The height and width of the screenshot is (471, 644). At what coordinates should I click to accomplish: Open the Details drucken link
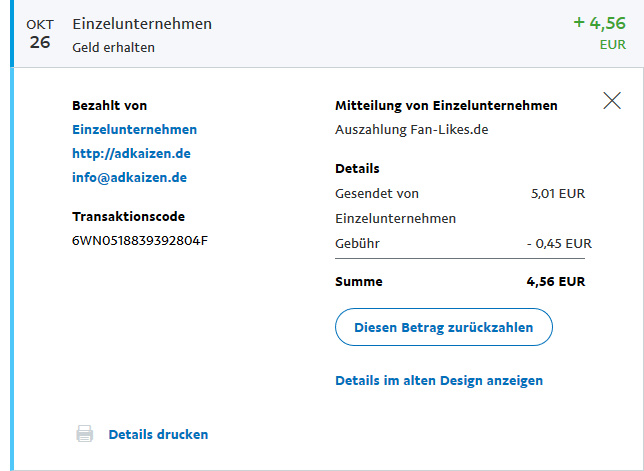click(158, 434)
